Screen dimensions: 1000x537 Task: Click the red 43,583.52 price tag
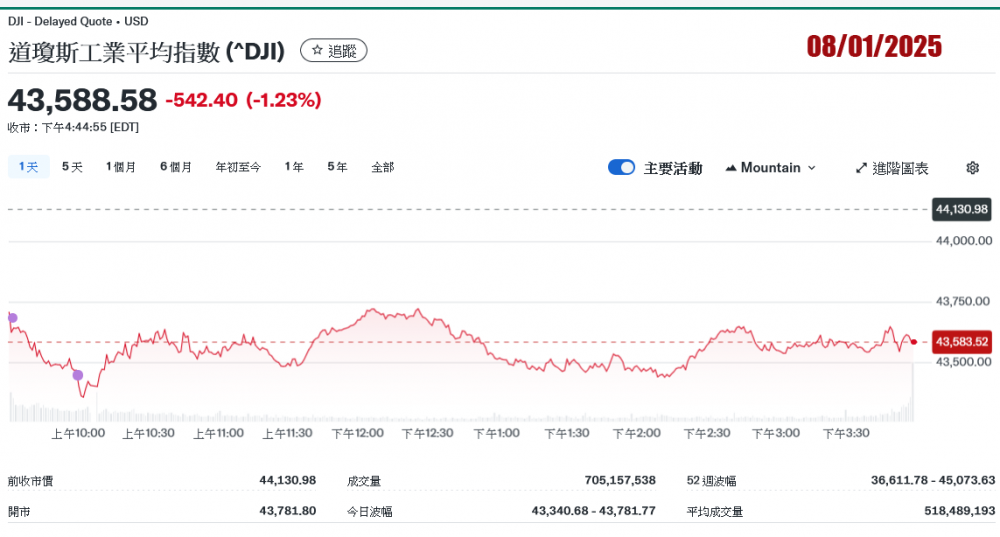pyautogui.click(x=961, y=342)
